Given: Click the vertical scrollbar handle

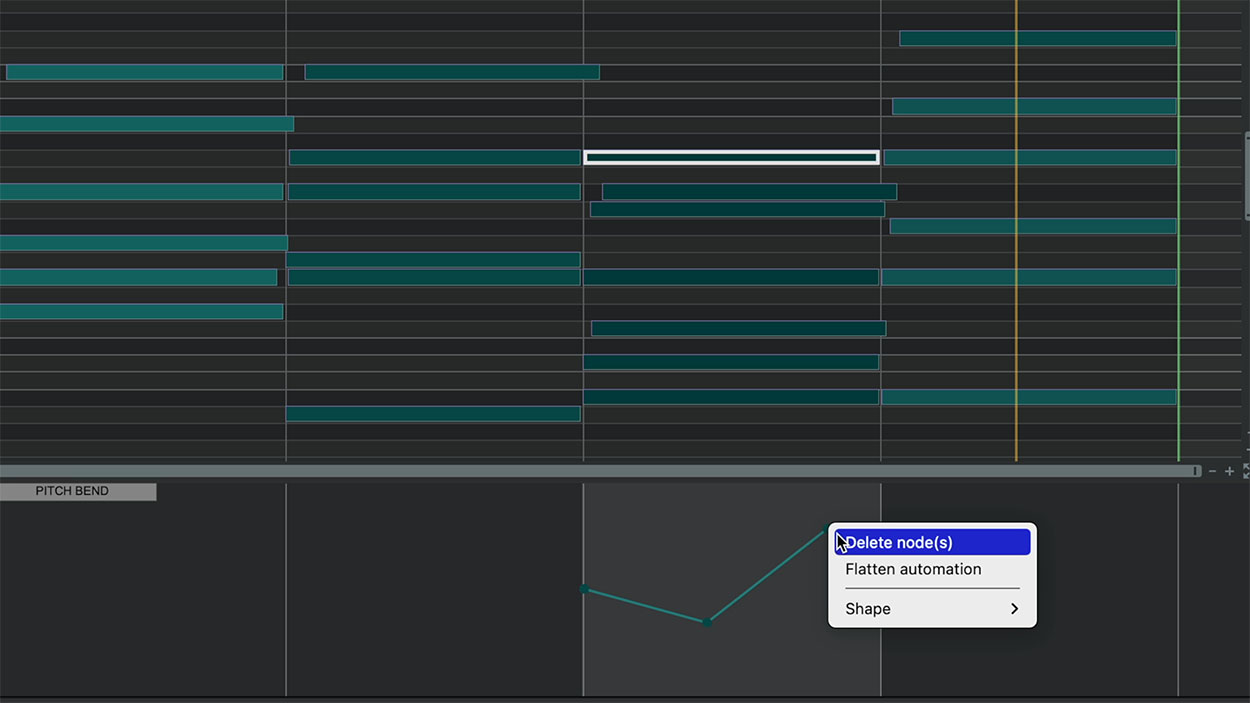Looking at the screenshot, I should 1247,175.
